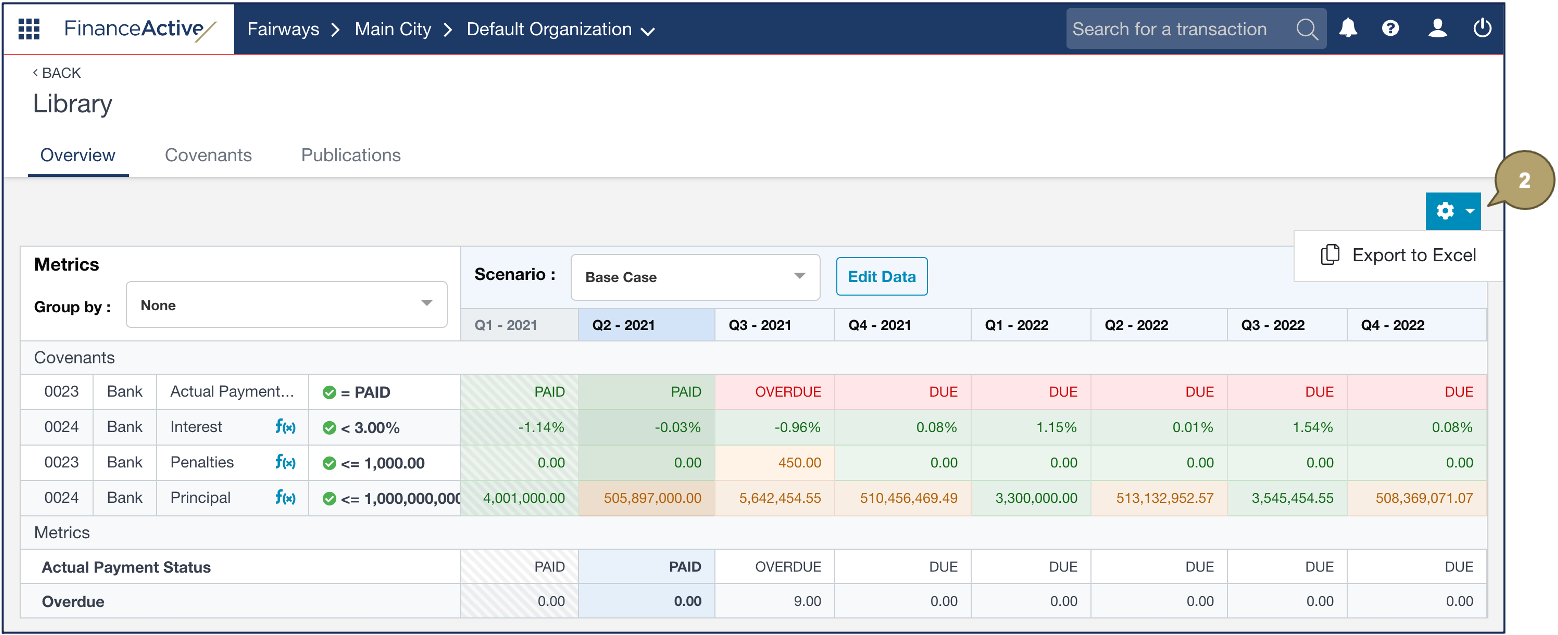This screenshot has height=635, width=1558.
Task: Select Export to Excel menu option
Action: click(1399, 255)
